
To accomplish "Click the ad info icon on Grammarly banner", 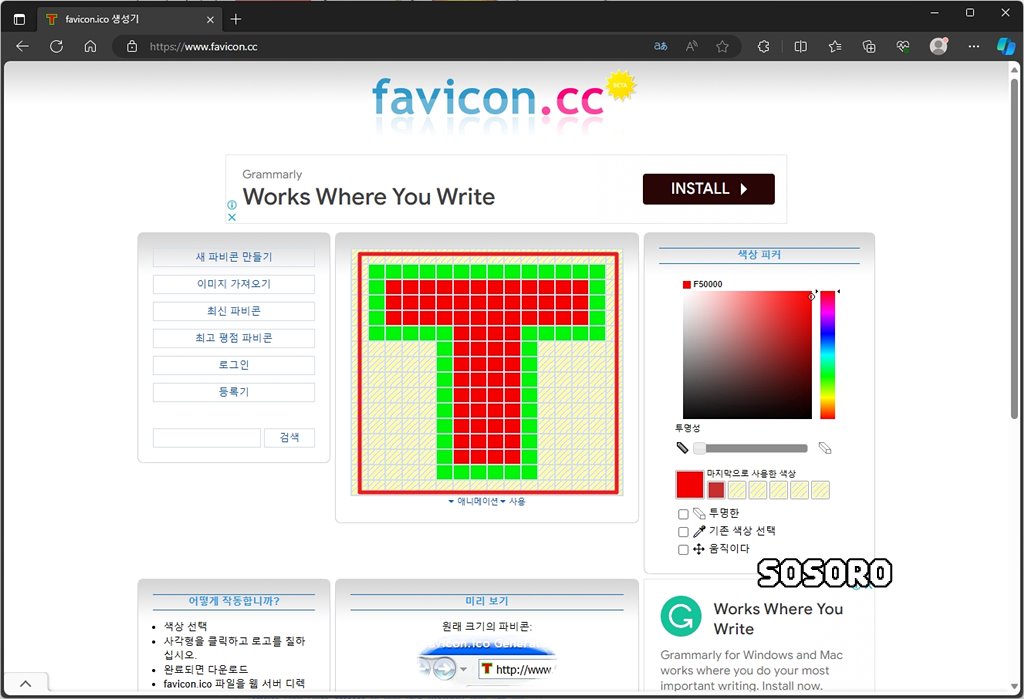I will pyautogui.click(x=232, y=205).
